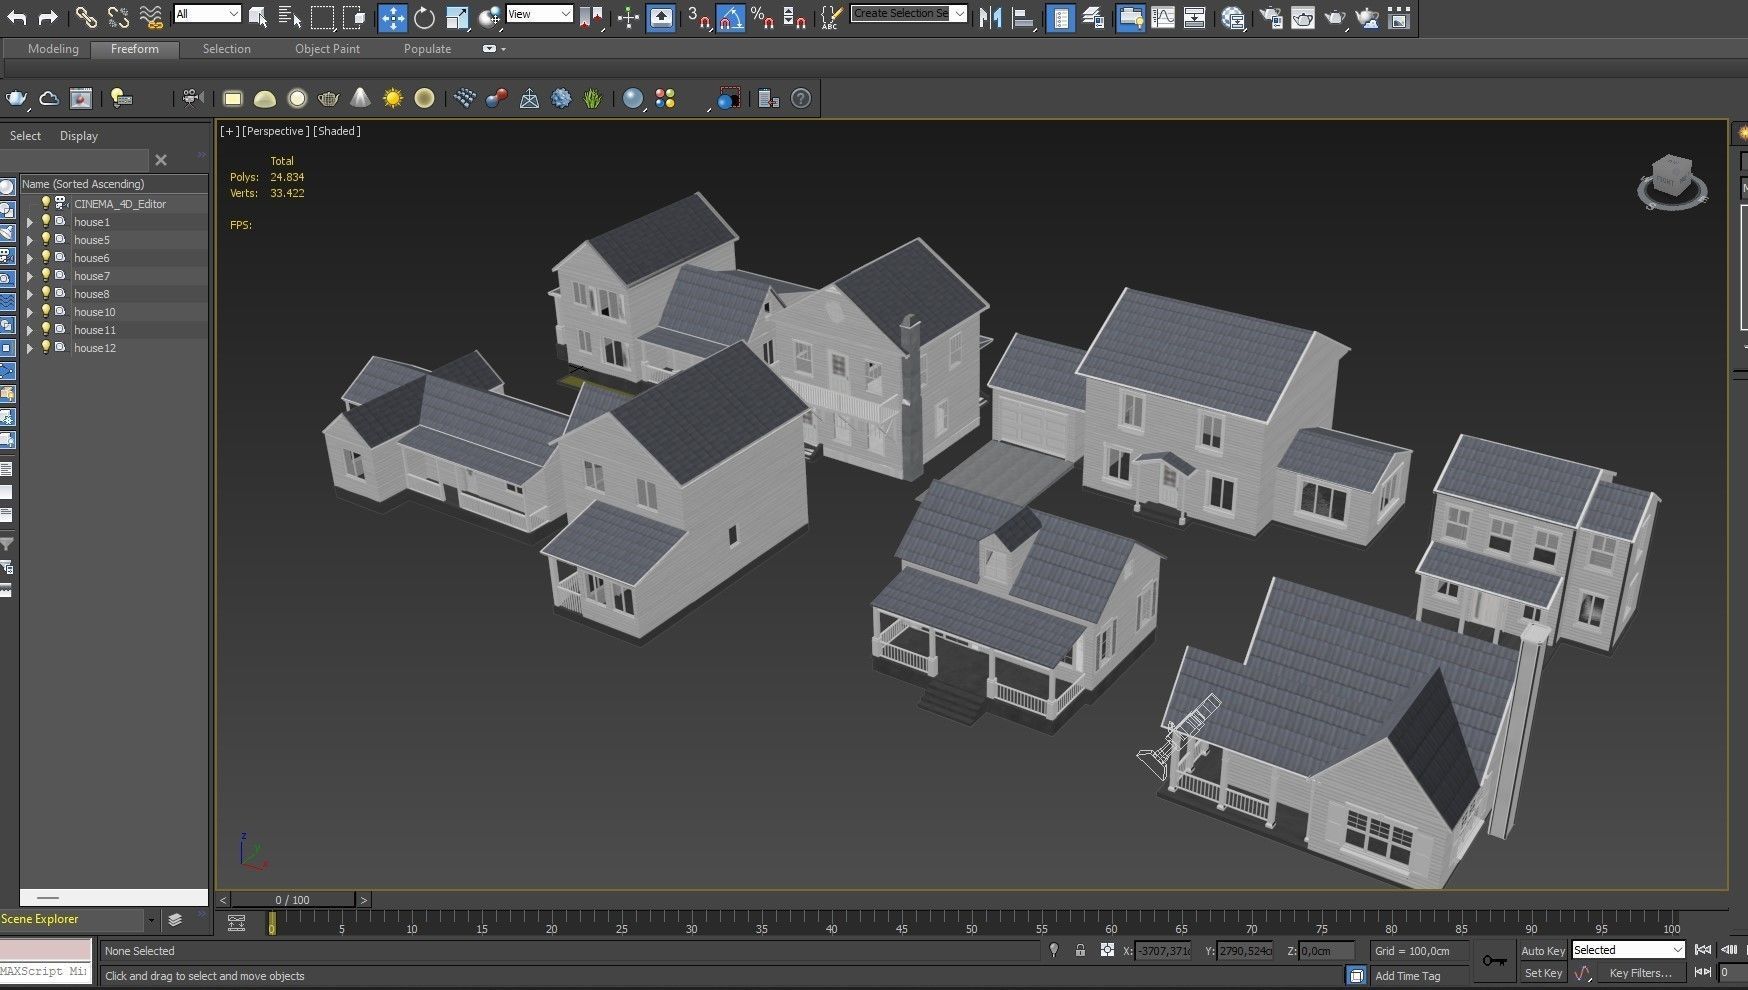Open the Schematic View
This screenshot has height=990, width=1748.
pos(1194,17)
